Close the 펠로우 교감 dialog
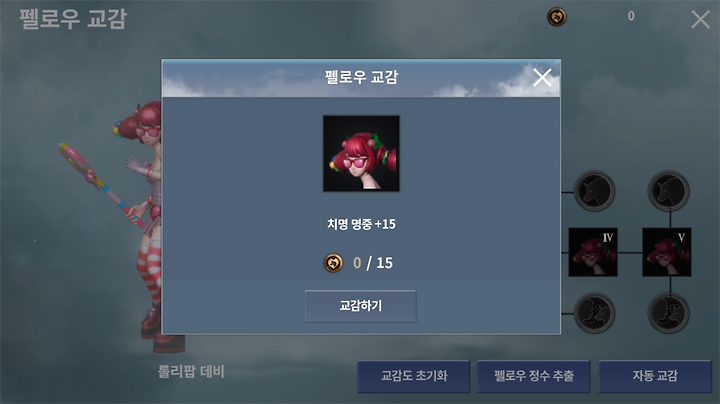This screenshot has width=720, height=404. [542, 78]
